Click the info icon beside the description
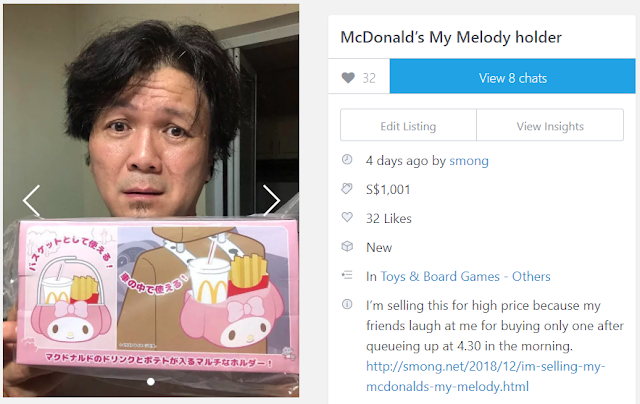640x404 pixels. [347, 304]
